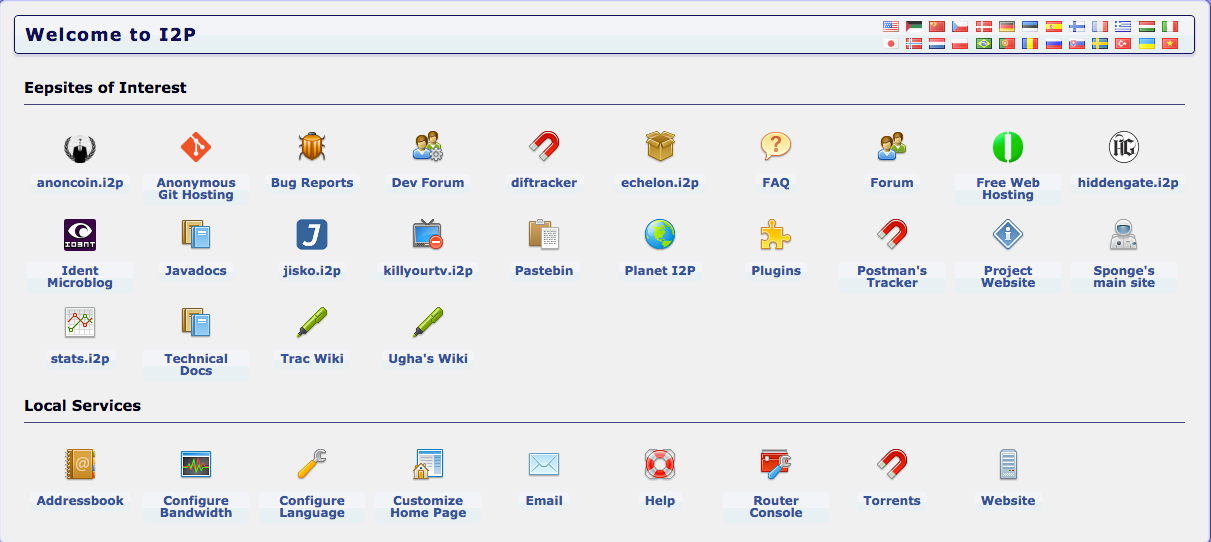Select the Spanish flag

pos(1054,26)
